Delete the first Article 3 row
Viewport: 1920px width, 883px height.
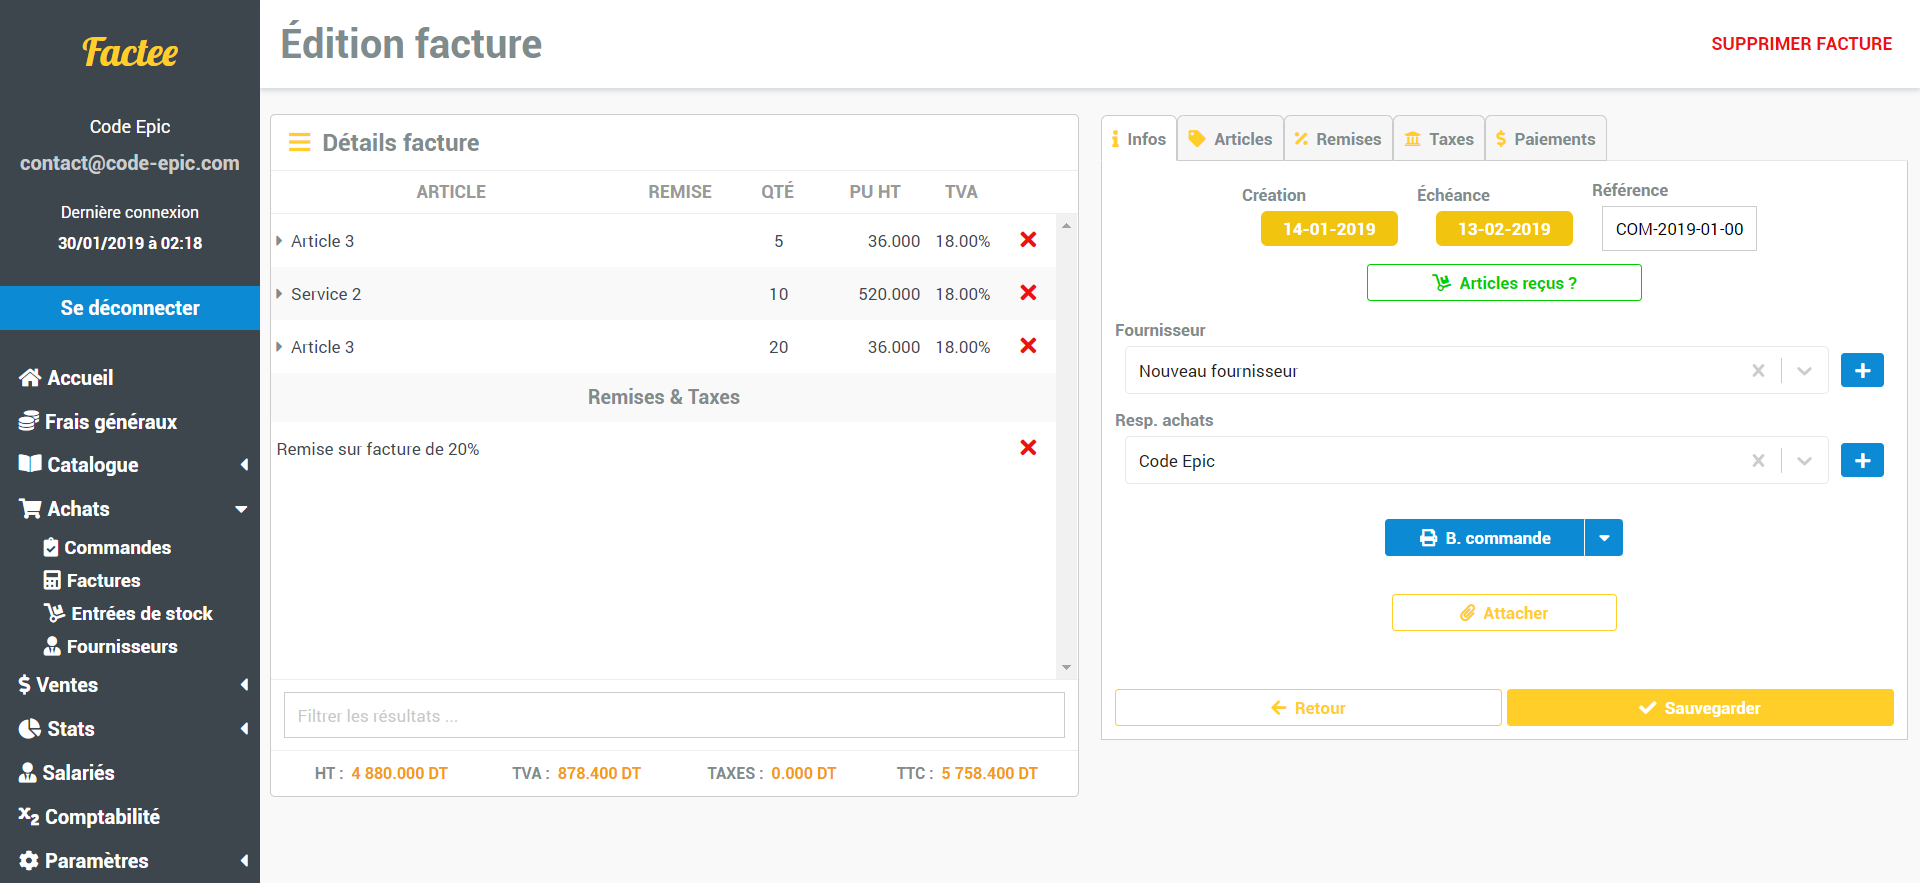point(1027,240)
